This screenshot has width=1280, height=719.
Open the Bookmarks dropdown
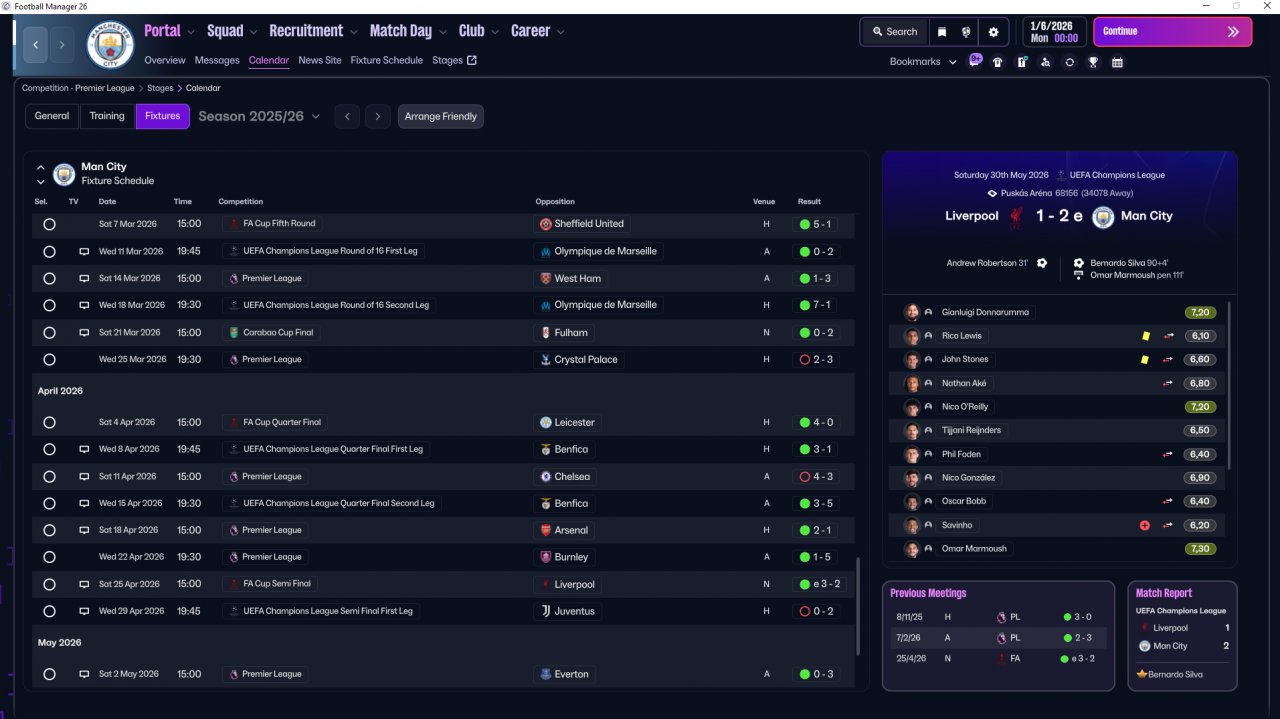921,62
